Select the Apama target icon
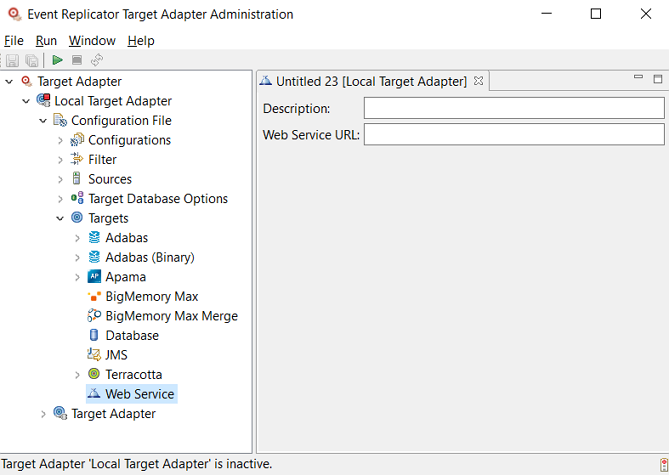 coord(94,277)
